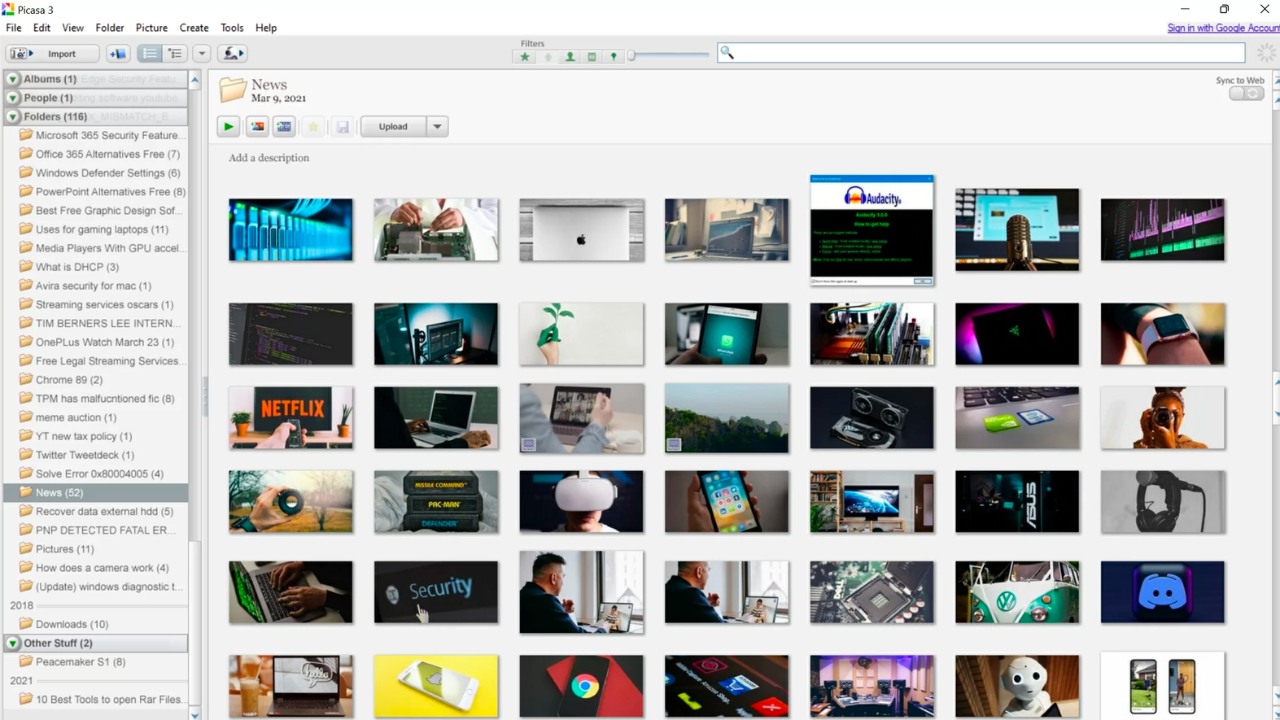Open the Picture menu
This screenshot has width=1280, height=720.
[152, 28]
